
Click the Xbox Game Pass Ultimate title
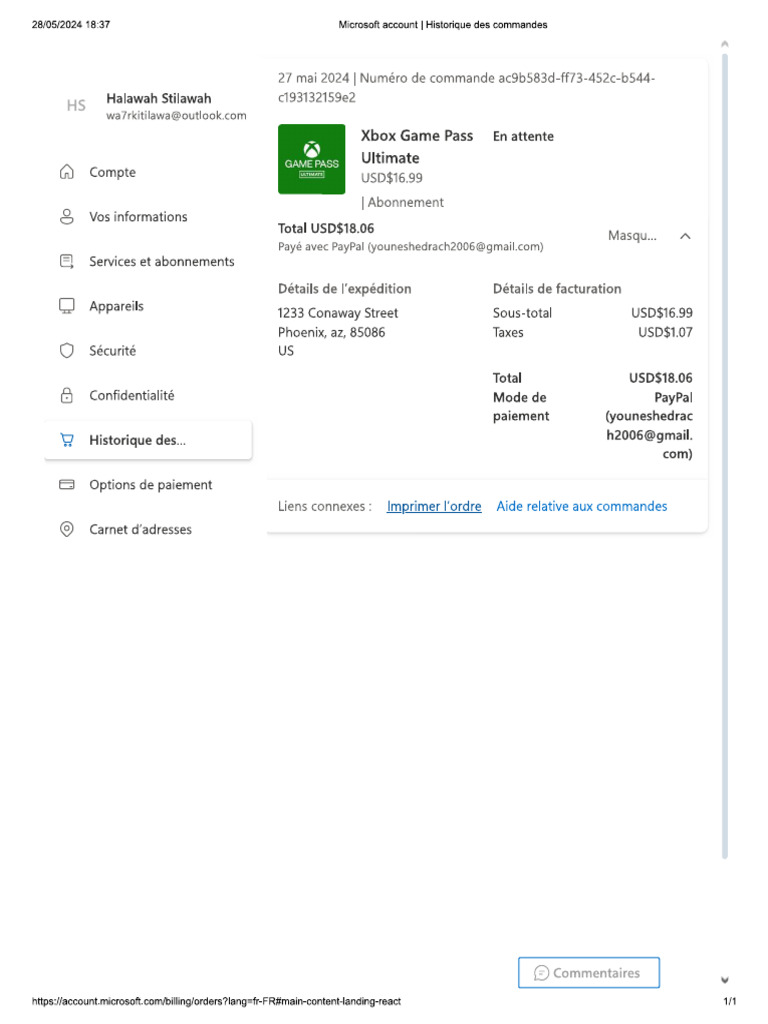click(417, 146)
